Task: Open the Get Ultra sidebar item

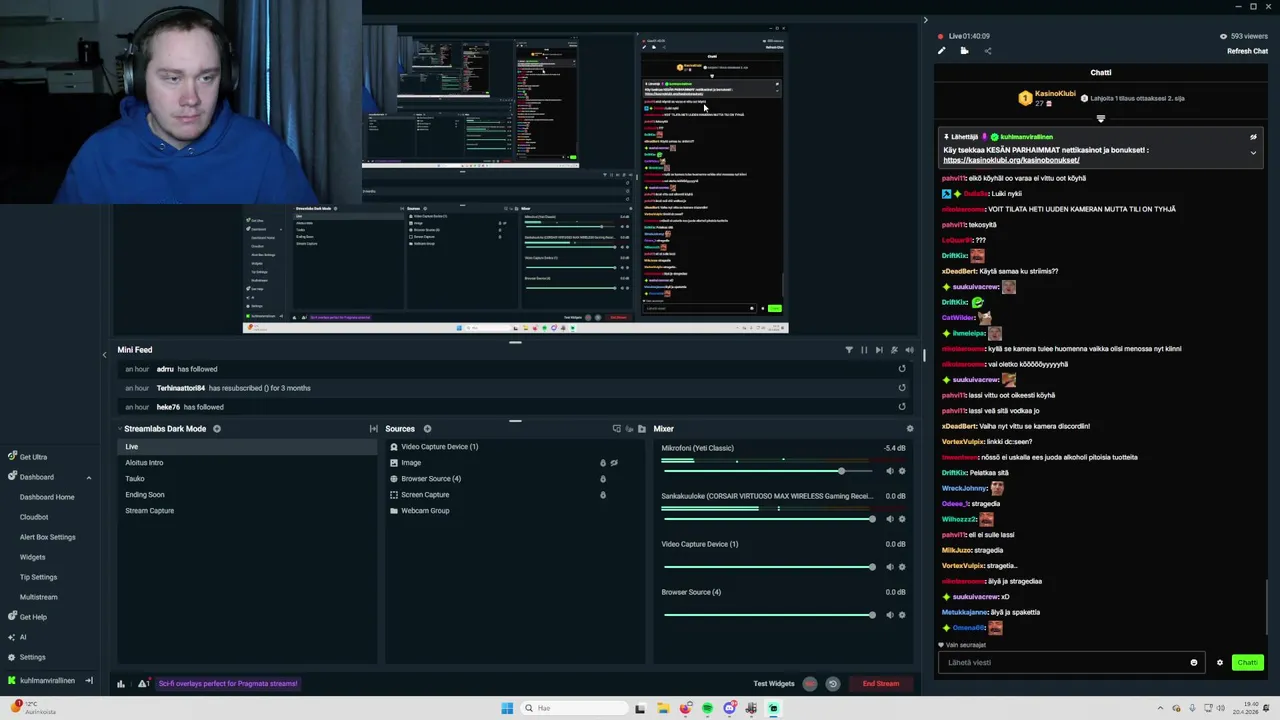Action: tap(27, 457)
